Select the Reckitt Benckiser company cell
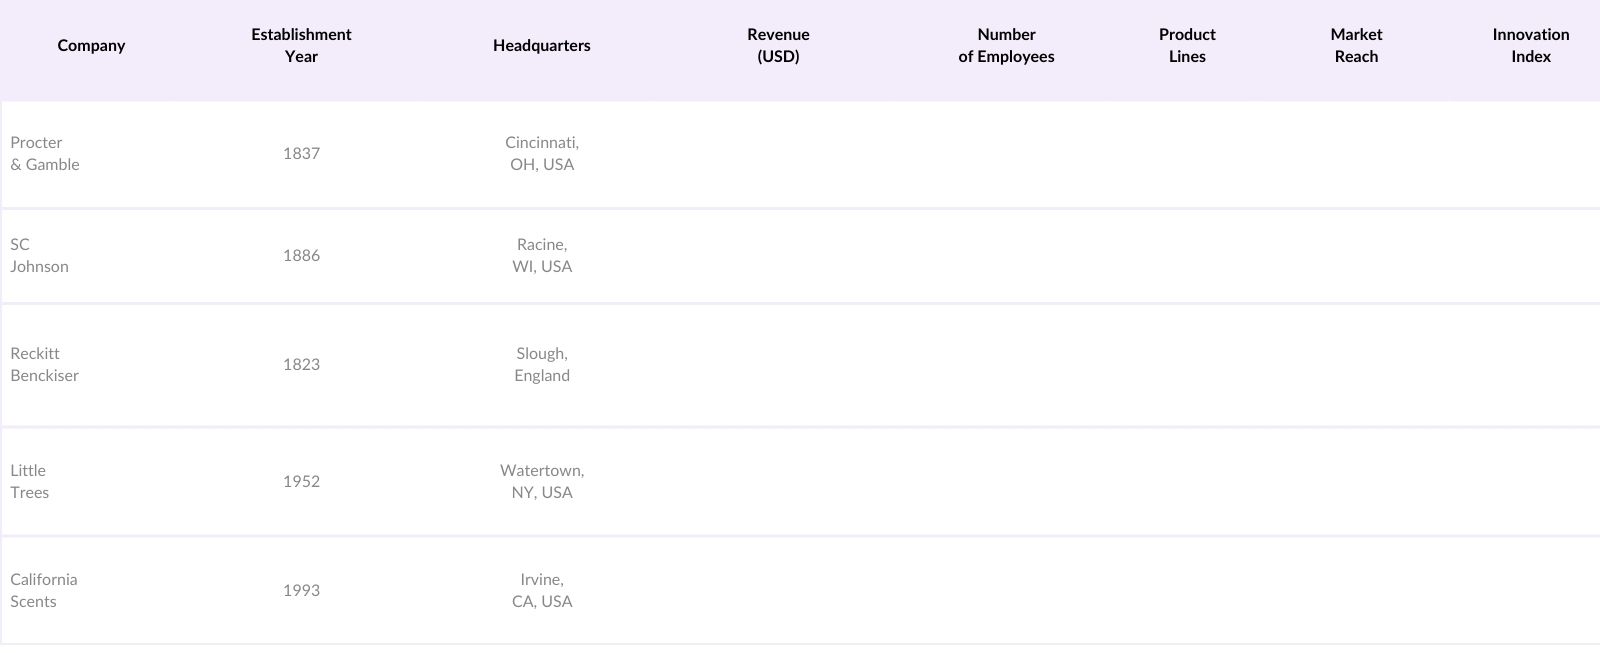 (x=45, y=365)
